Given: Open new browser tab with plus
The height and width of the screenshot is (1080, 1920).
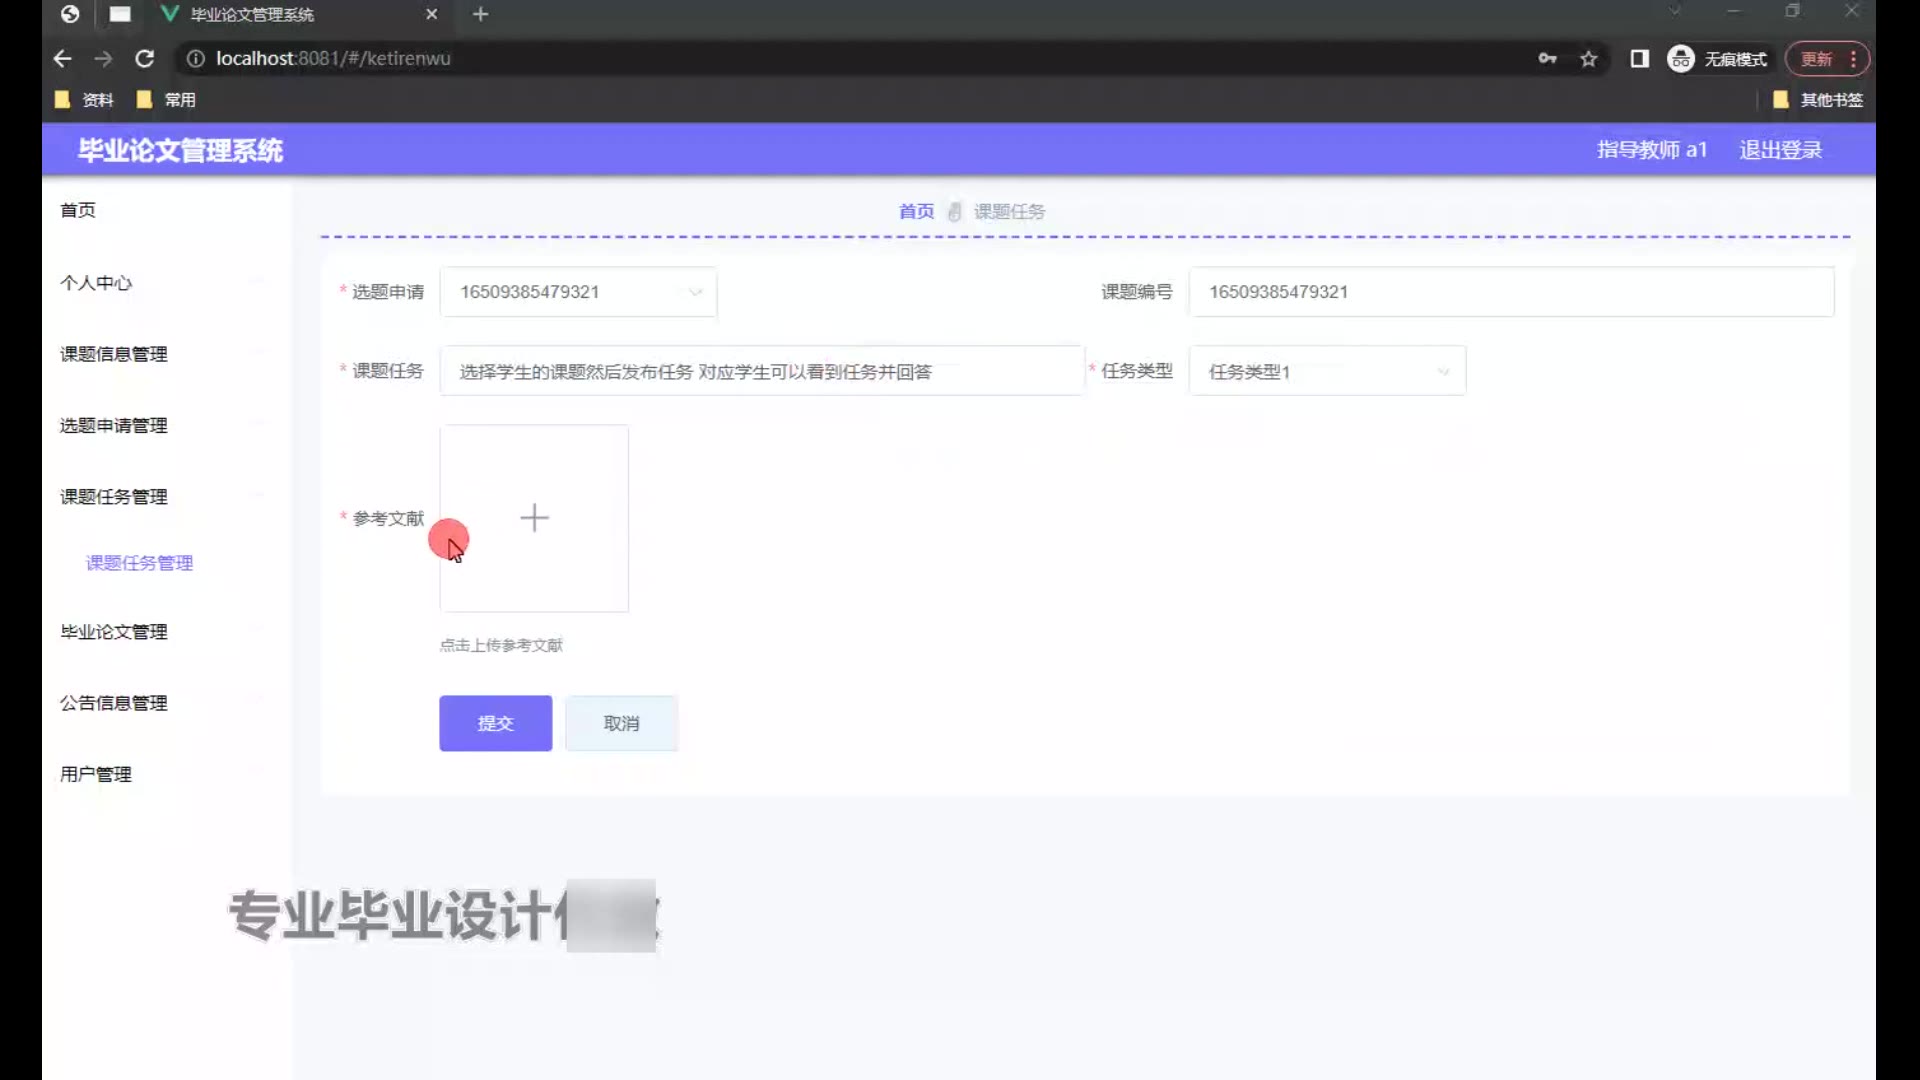Looking at the screenshot, I should tap(481, 14).
